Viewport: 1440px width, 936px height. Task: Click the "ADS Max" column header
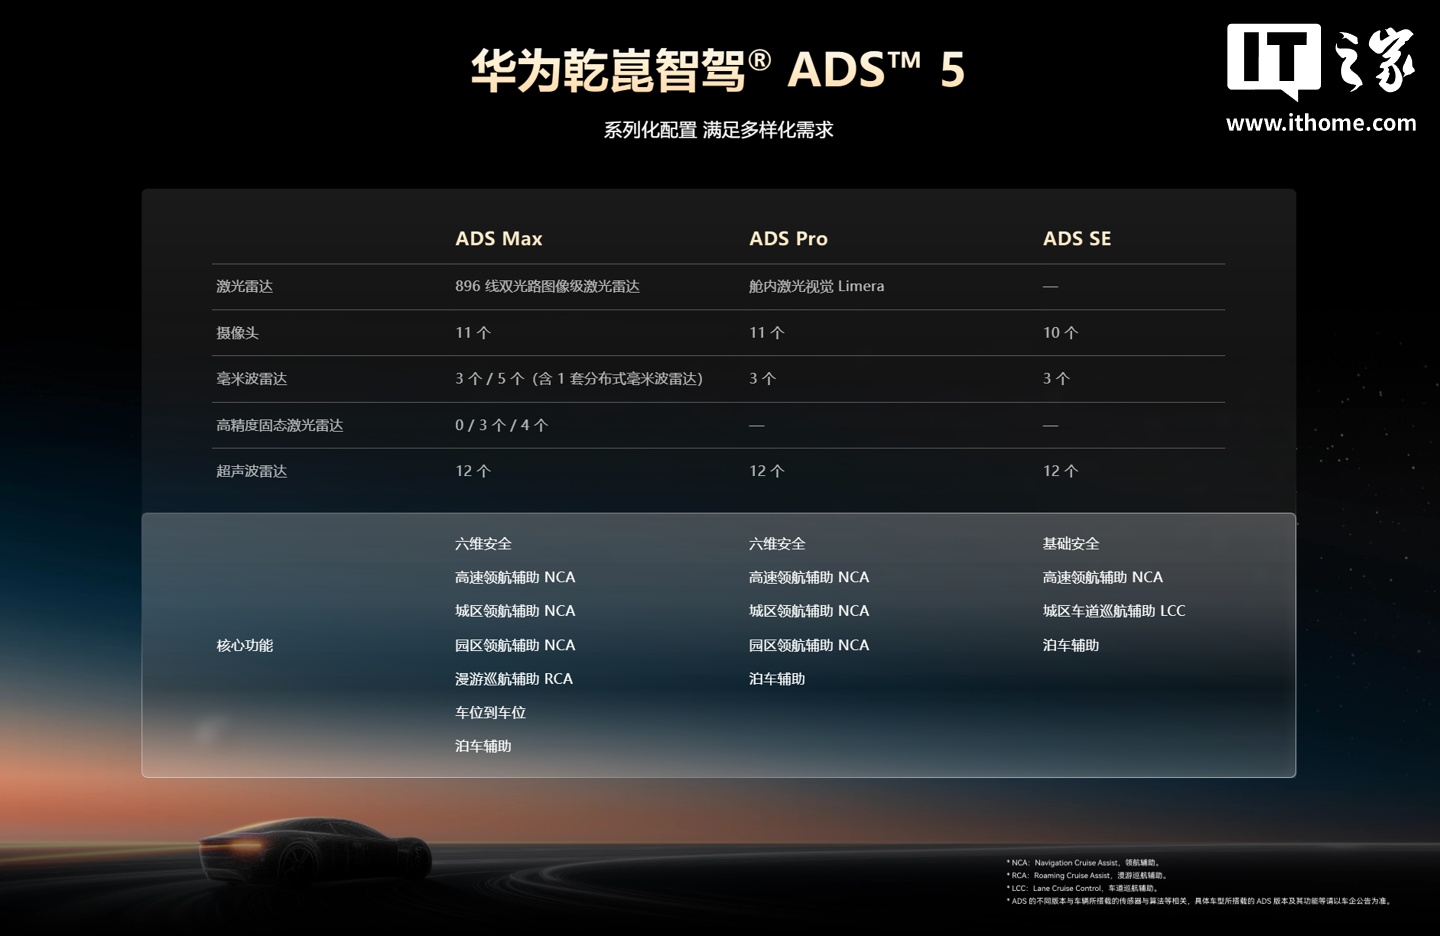[499, 239]
